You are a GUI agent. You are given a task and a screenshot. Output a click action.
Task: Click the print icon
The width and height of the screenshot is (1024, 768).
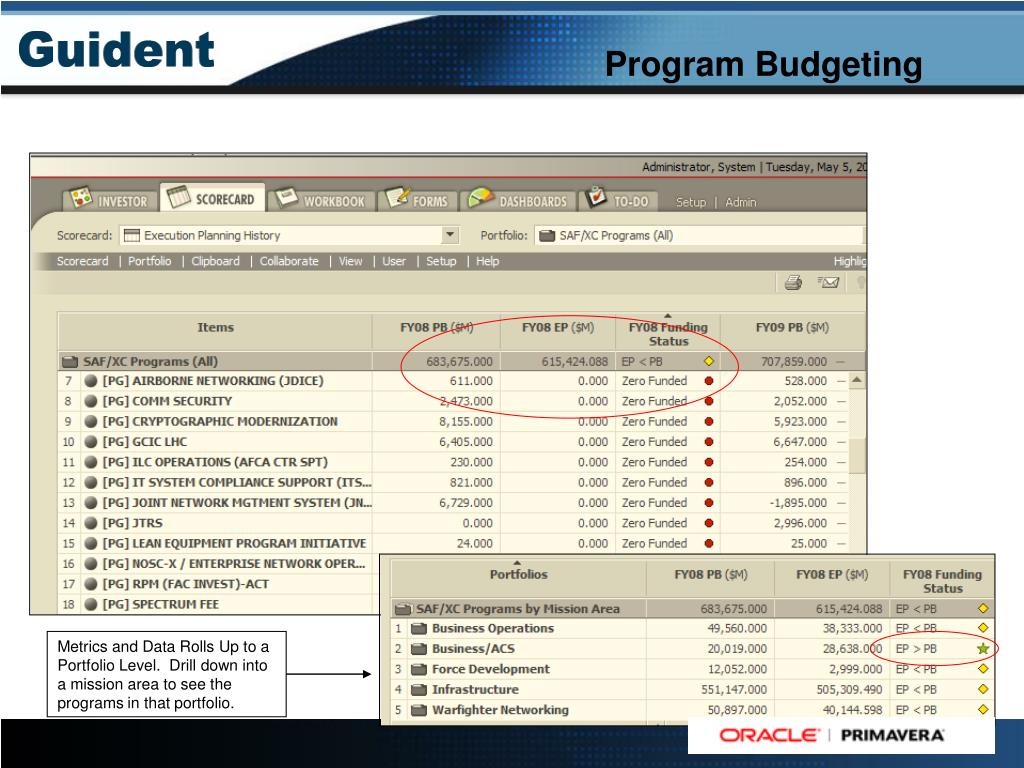coord(793,282)
